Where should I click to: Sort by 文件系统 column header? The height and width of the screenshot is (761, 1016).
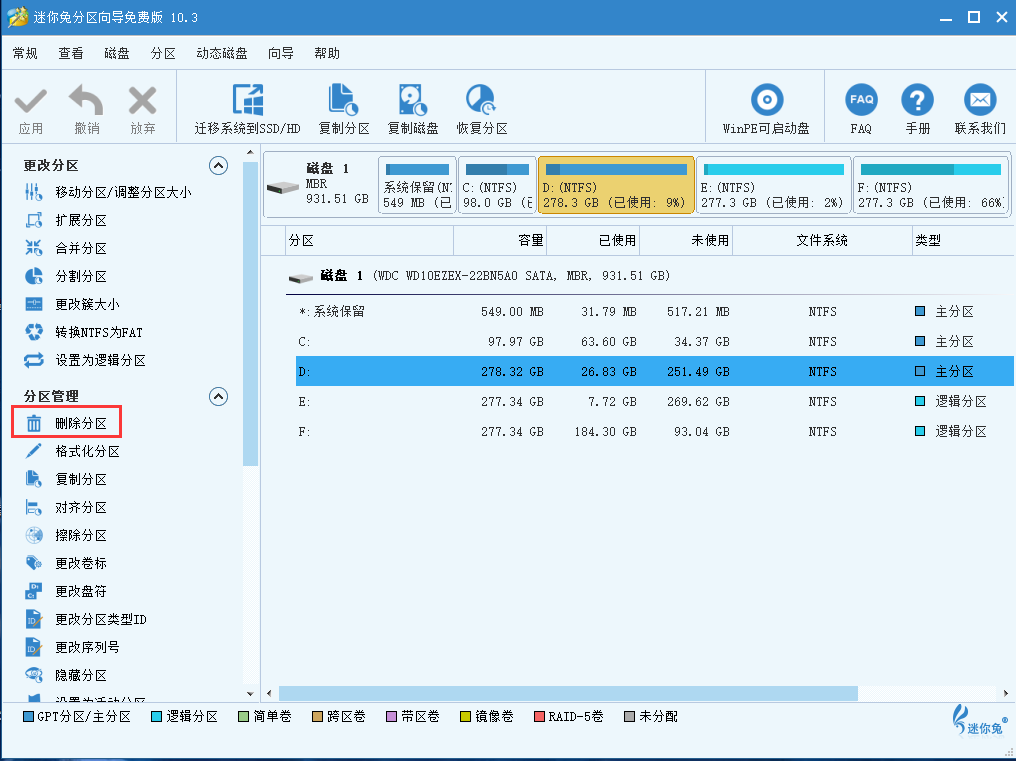822,240
